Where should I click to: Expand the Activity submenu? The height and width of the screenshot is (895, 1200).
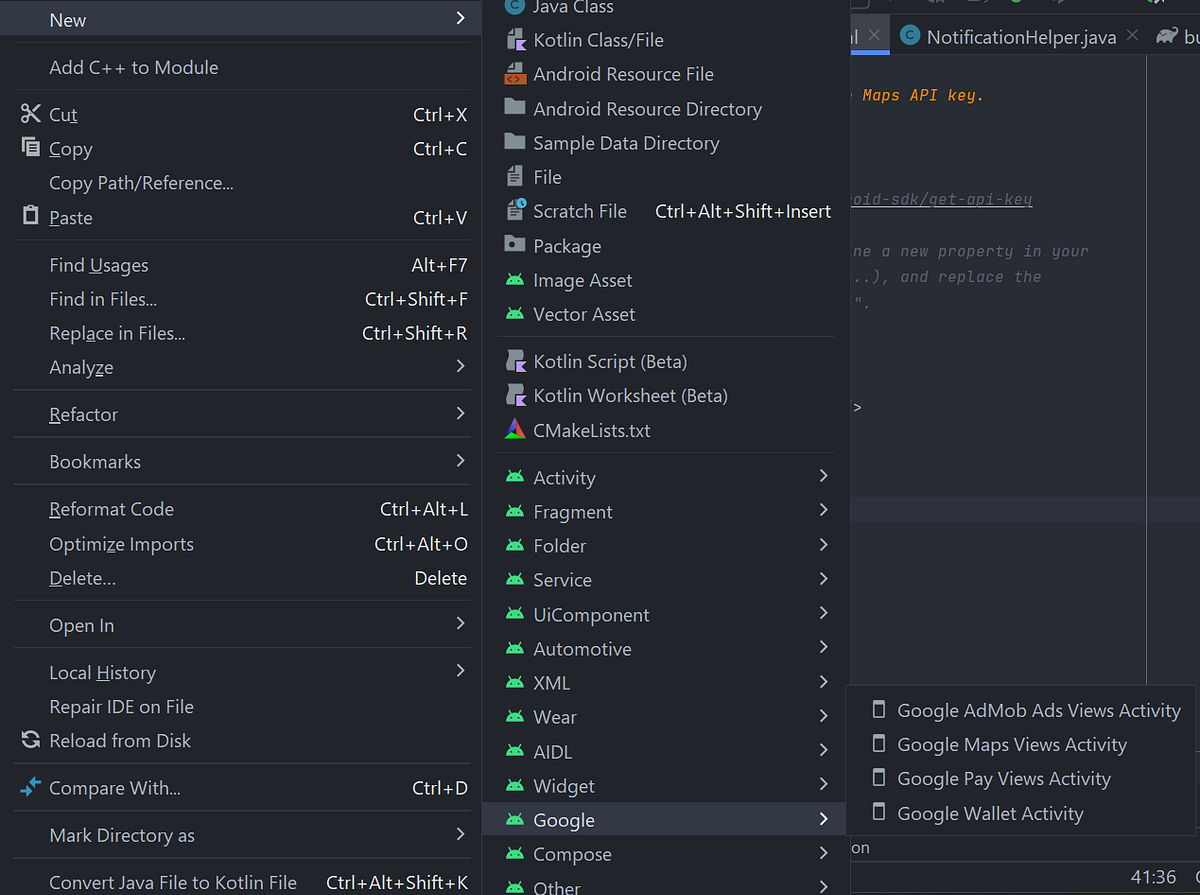coord(564,477)
